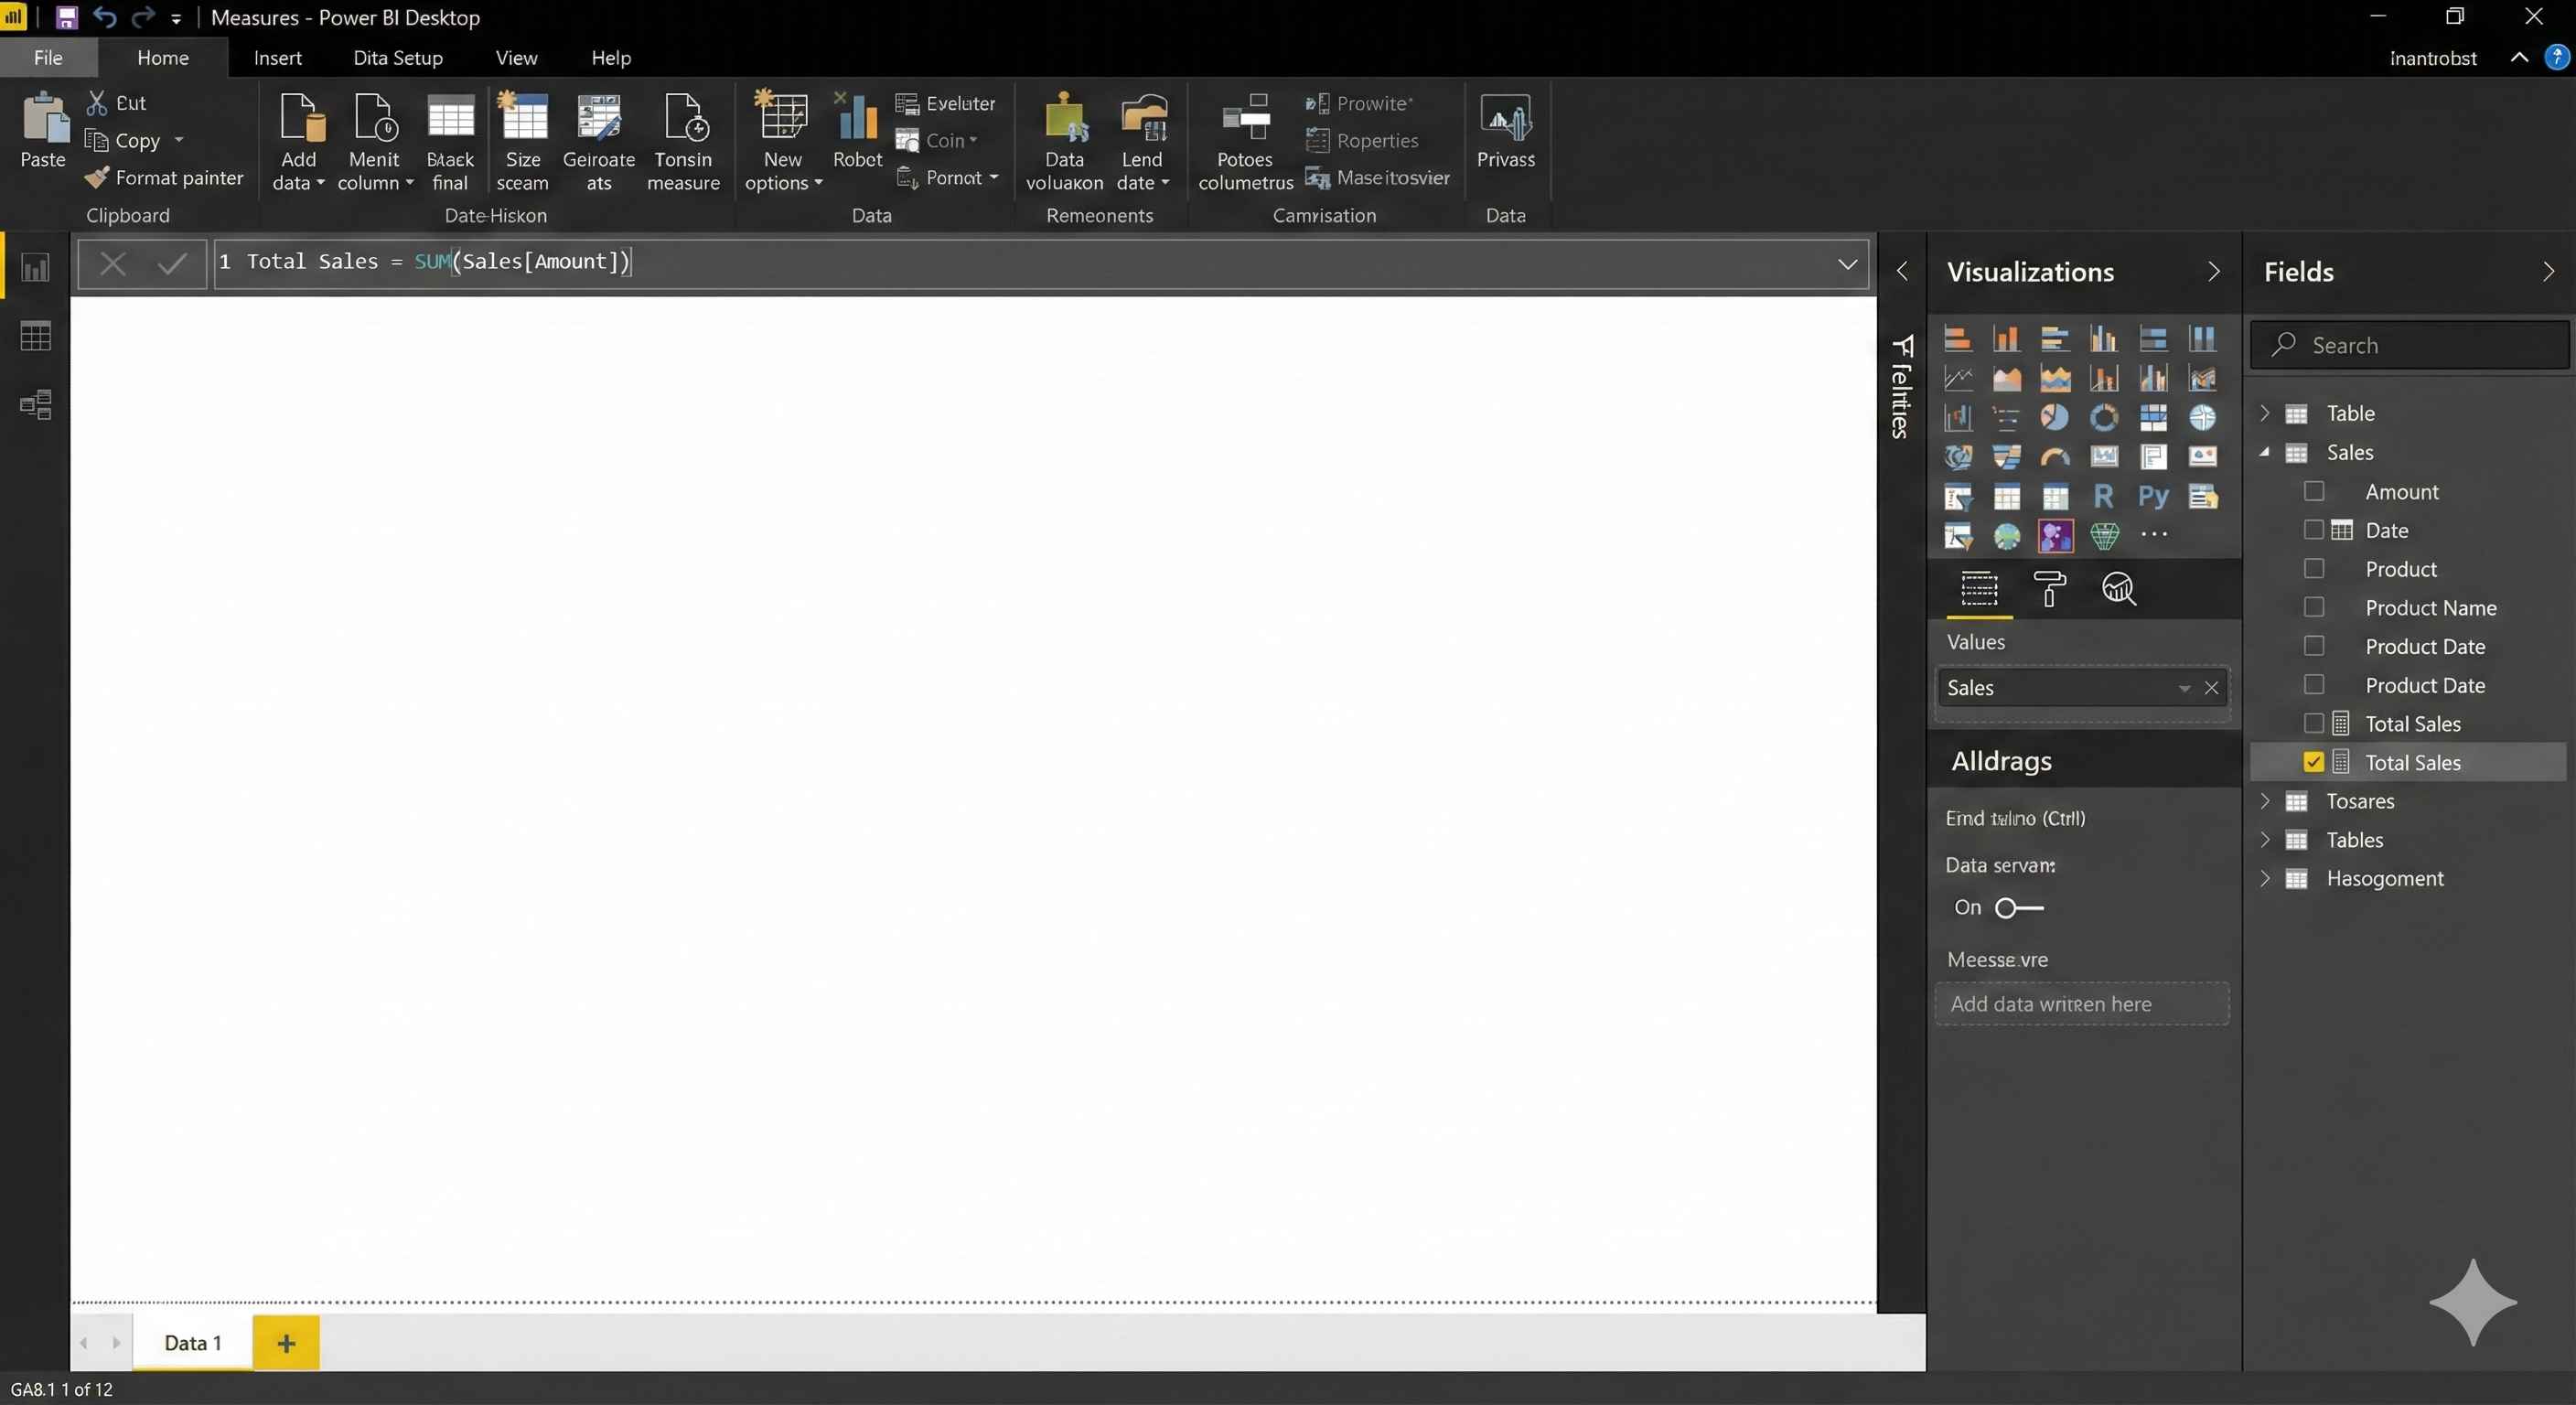Screen dimensions: 2576x1405
Task: Open the Model view sidebar icon
Action: 36,404
